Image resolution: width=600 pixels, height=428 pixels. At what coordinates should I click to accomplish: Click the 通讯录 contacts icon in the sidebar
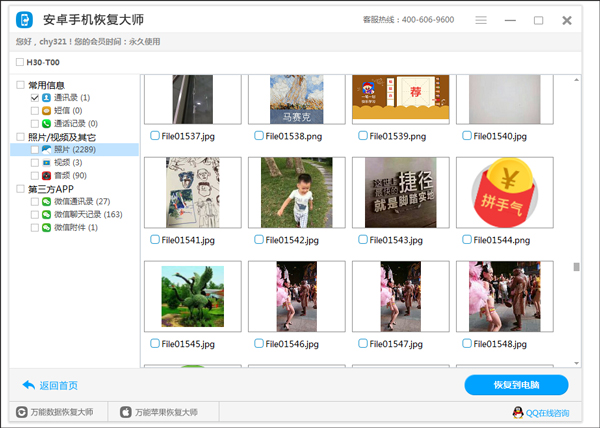tap(47, 98)
